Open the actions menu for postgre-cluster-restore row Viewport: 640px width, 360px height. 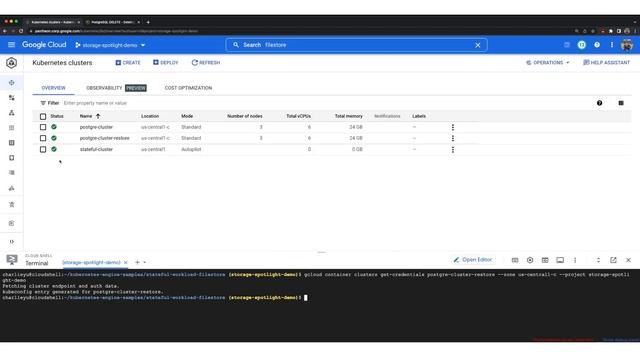click(453, 138)
